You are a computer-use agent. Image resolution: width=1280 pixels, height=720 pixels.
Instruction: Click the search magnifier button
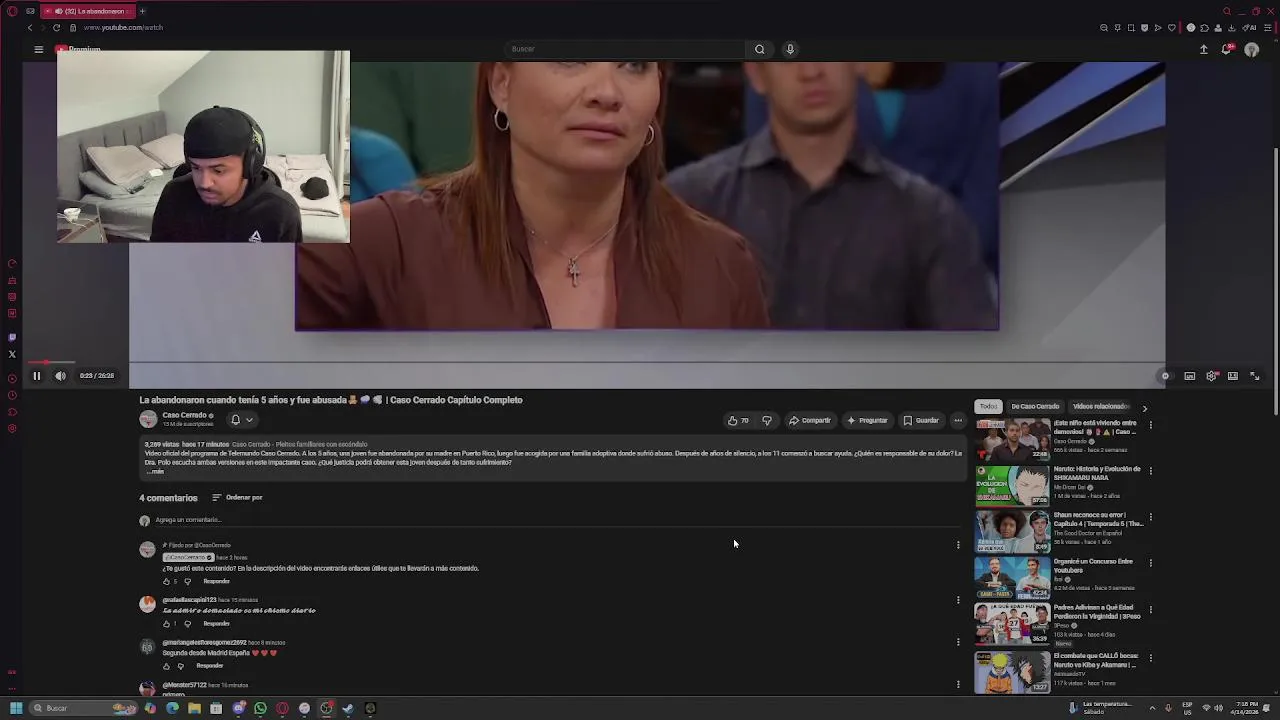click(x=760, y=49)
